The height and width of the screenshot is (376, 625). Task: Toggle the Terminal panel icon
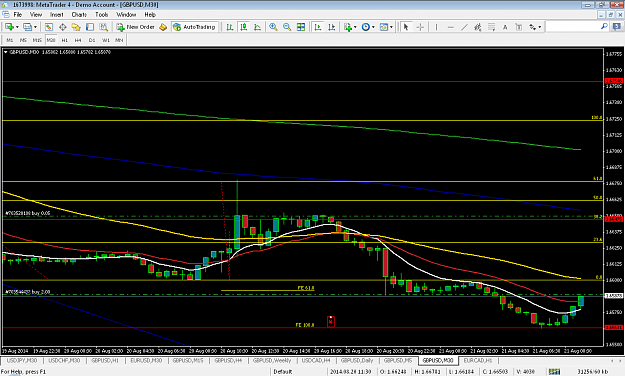[90, 27]
